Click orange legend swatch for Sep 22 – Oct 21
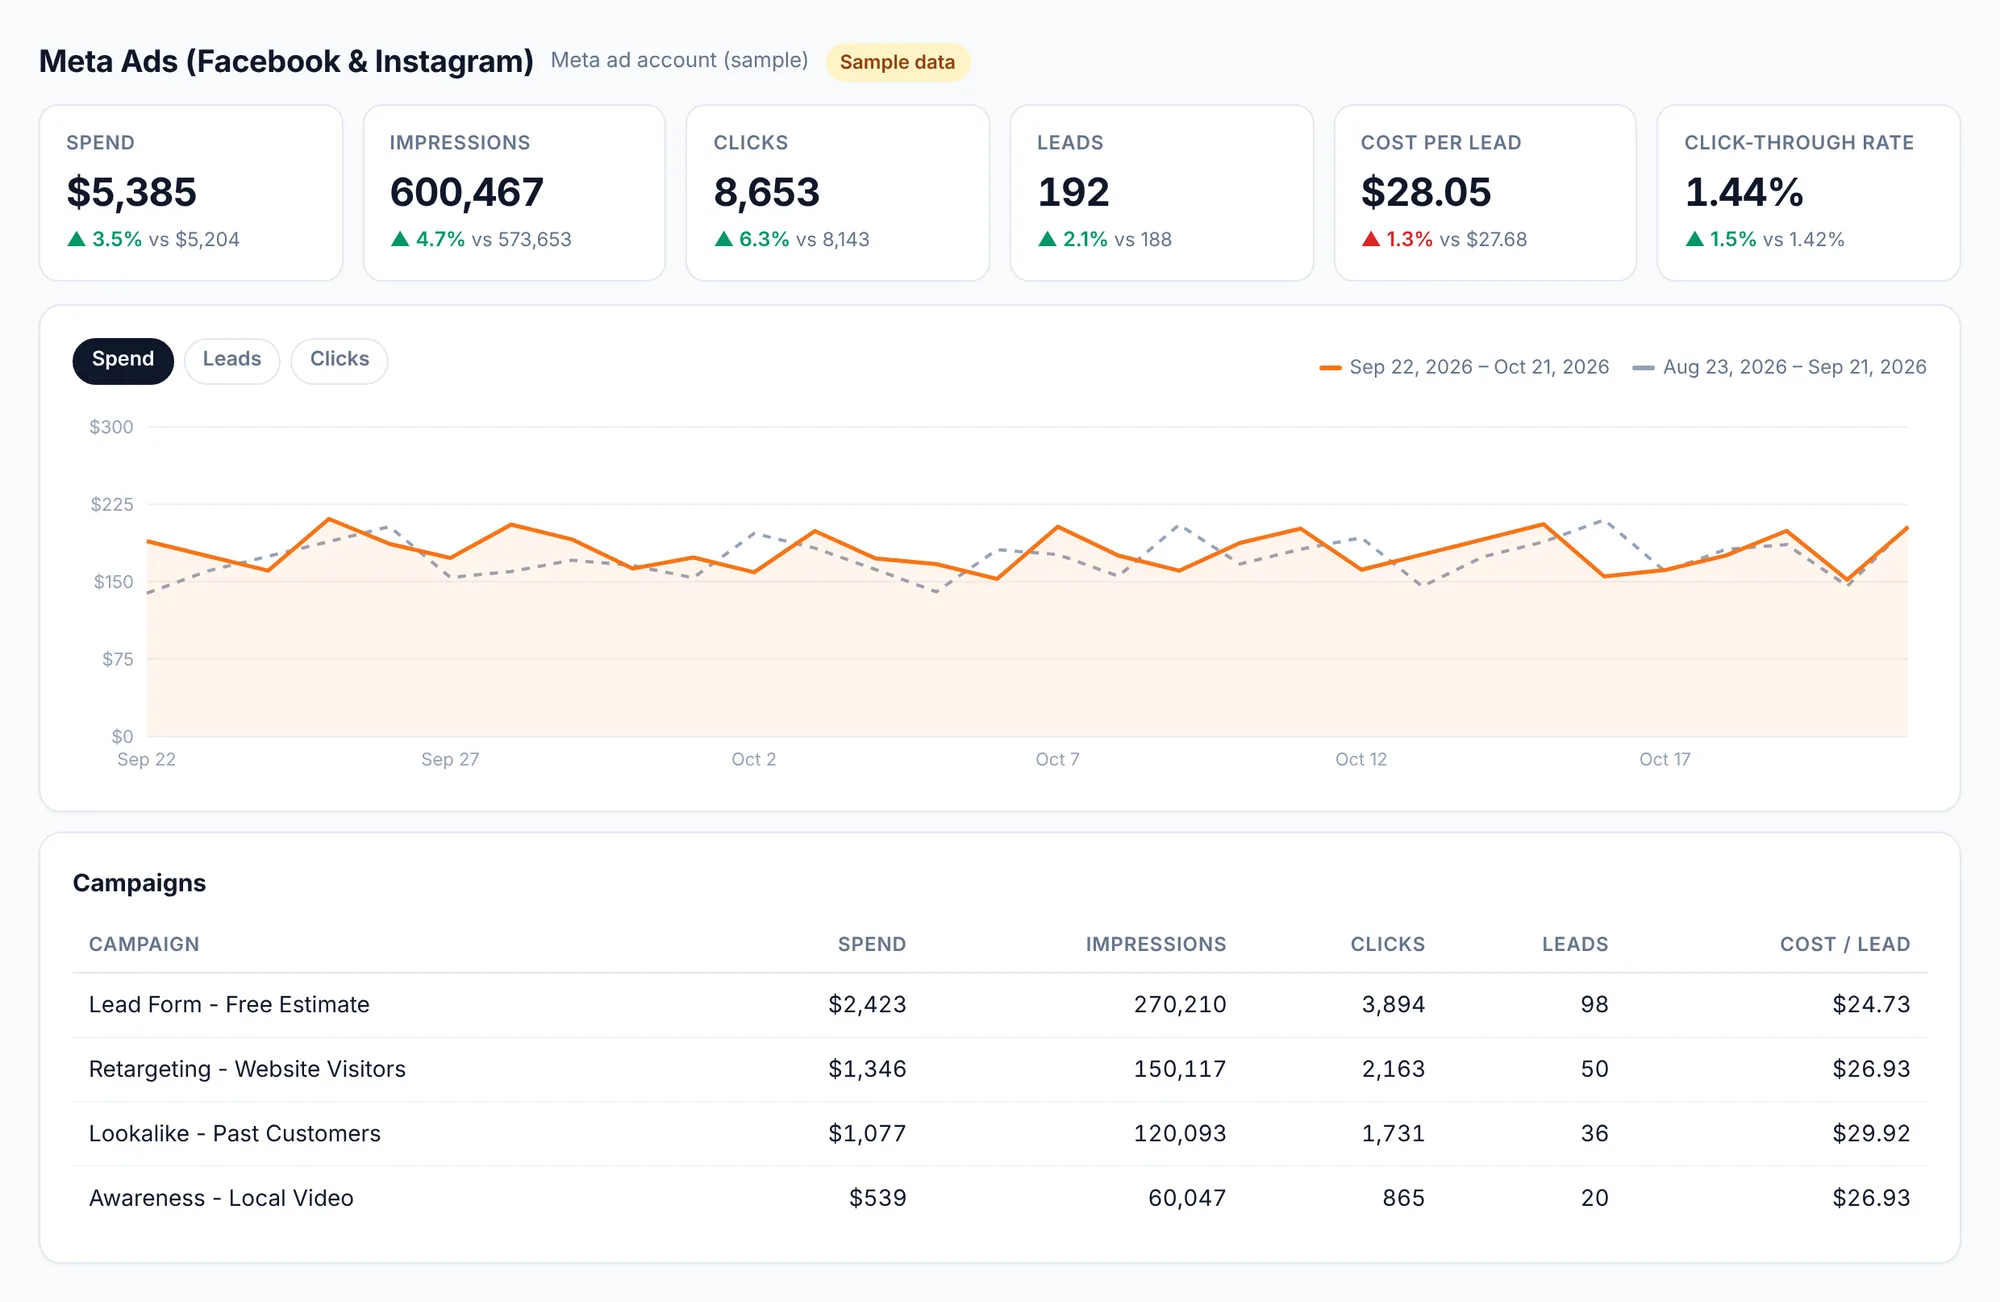 point(1330,368)
